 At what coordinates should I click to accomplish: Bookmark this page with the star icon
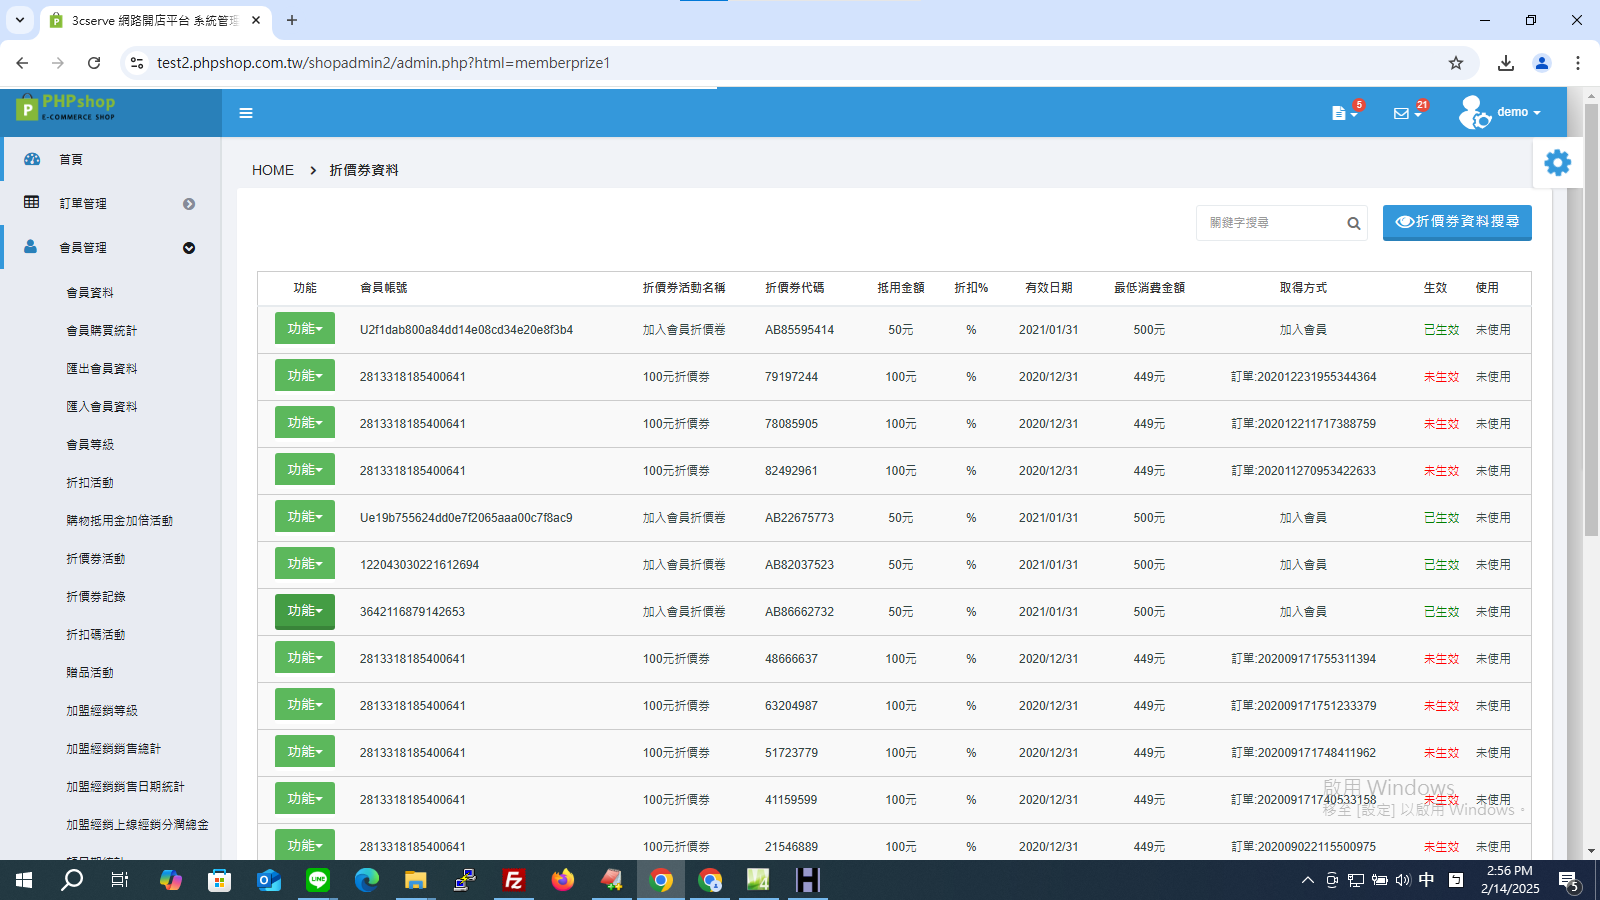click(1456, 63)
